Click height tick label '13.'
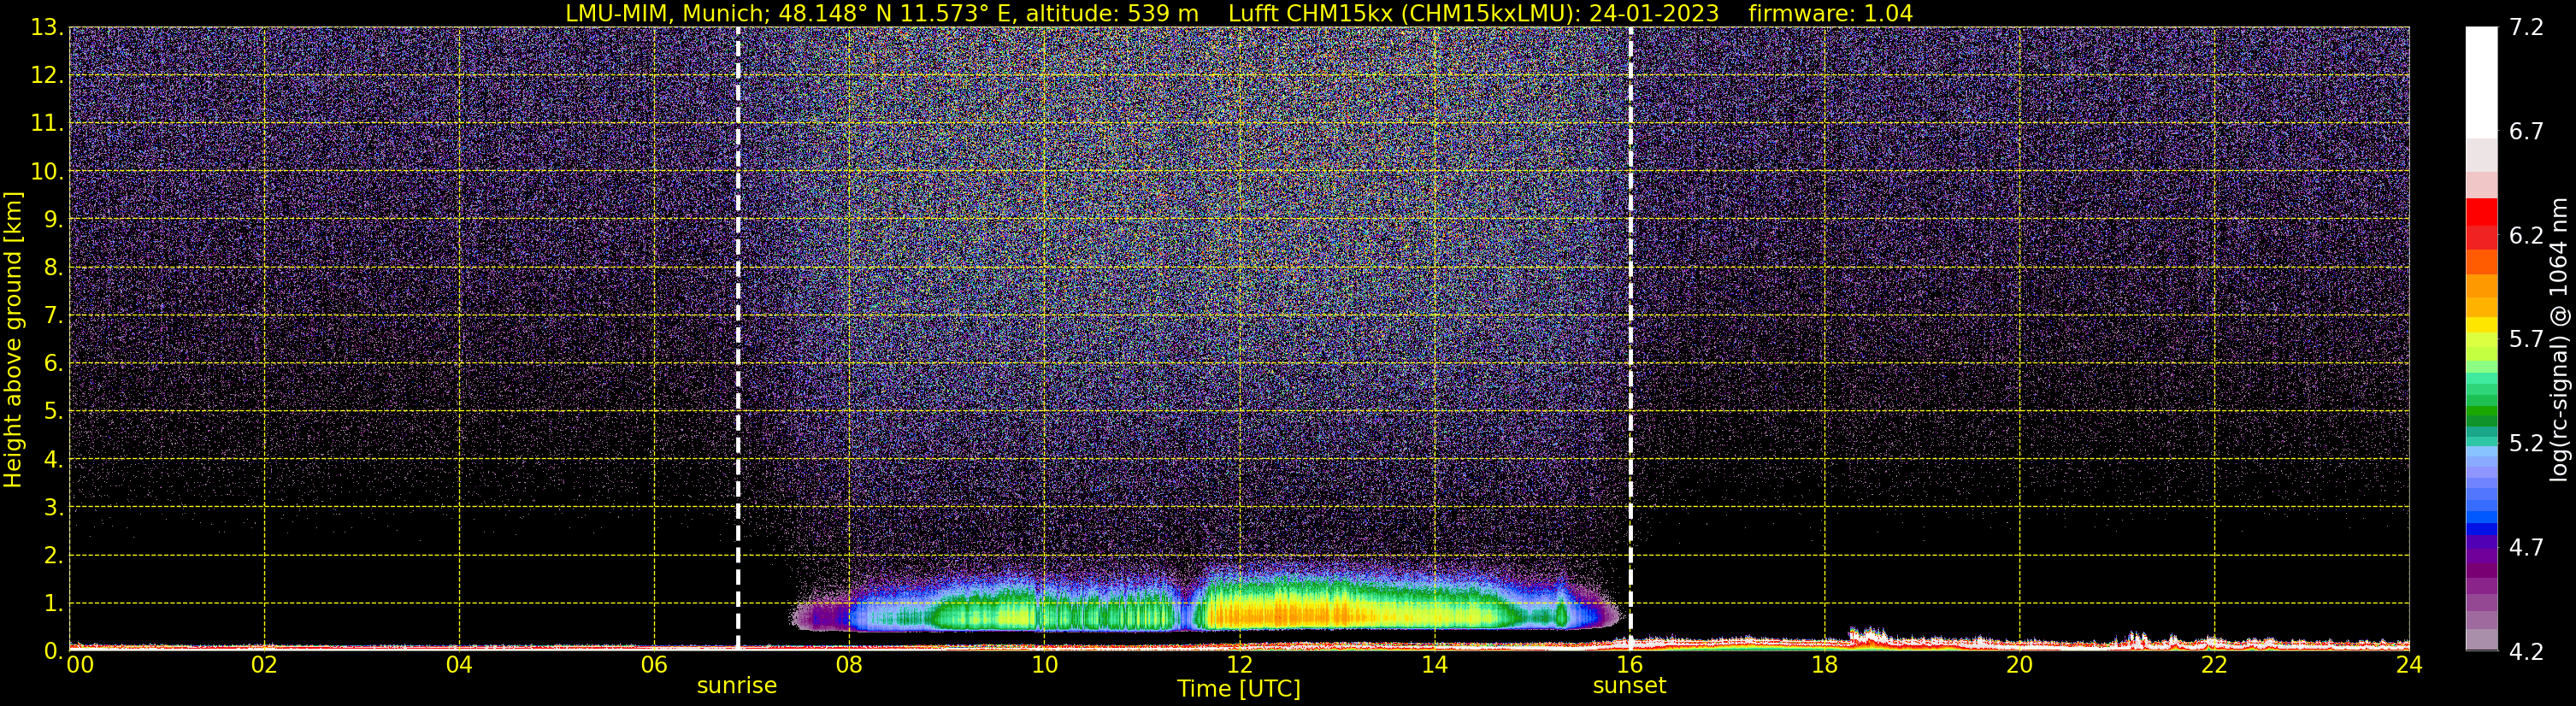 click(x=47, y=27)
